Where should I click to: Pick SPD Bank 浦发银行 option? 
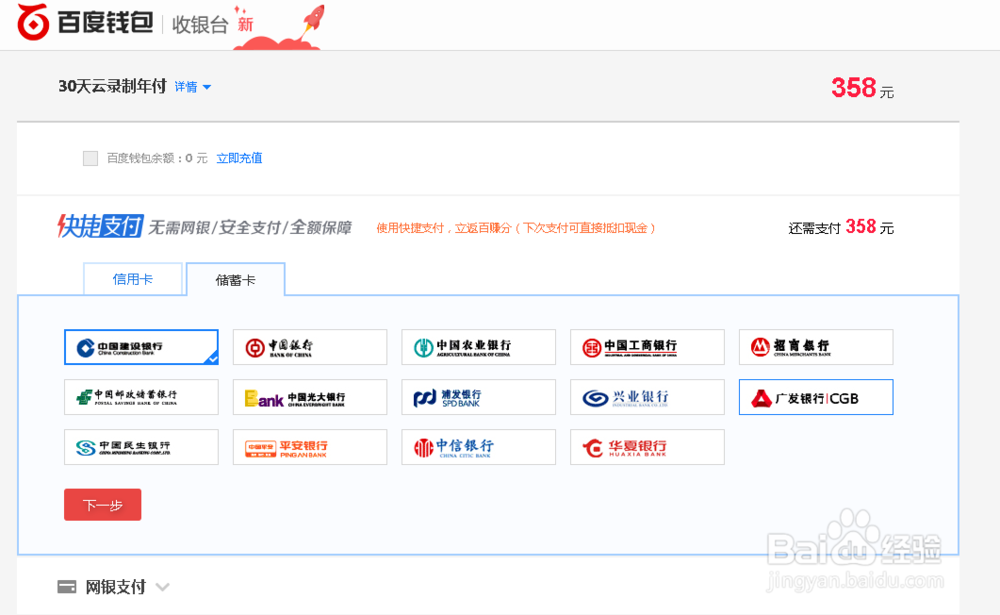[478, 397]
